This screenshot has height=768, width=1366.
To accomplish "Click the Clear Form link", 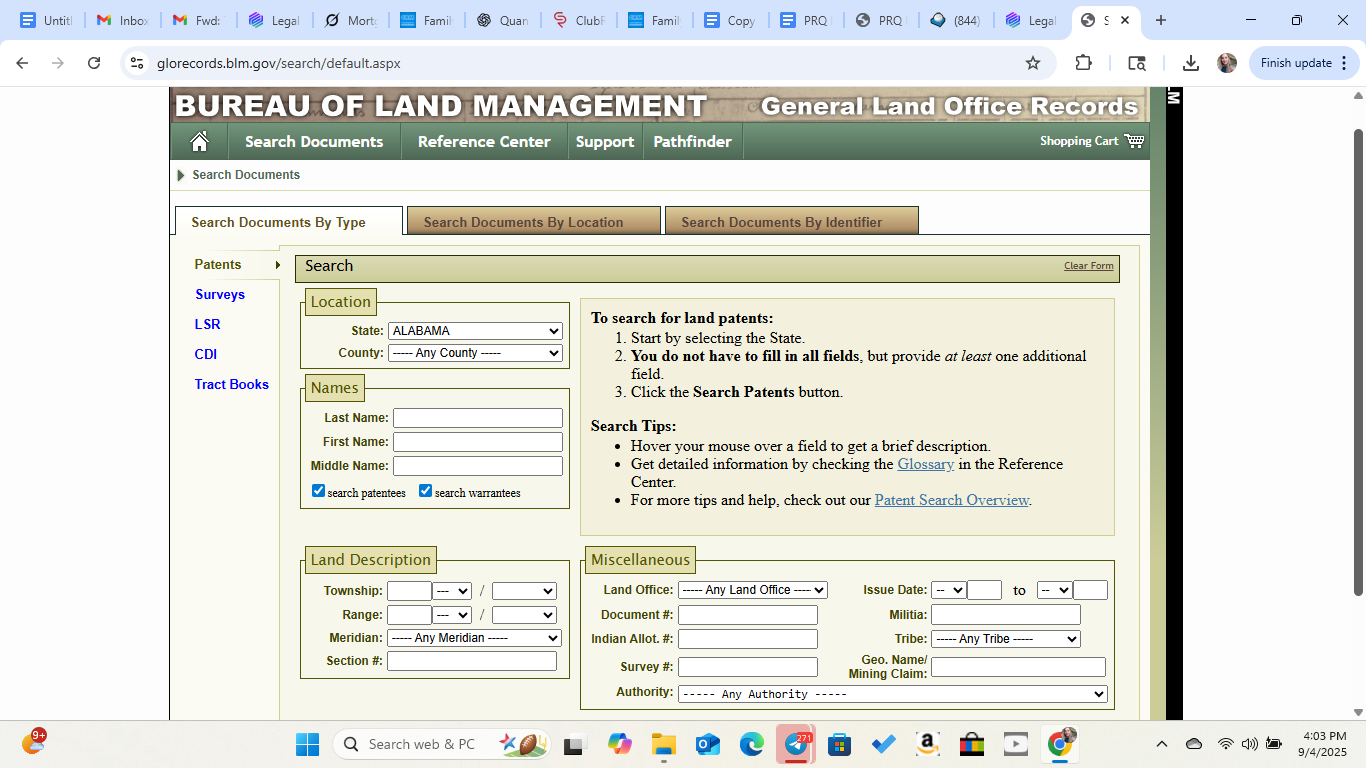I will 1088,266.
